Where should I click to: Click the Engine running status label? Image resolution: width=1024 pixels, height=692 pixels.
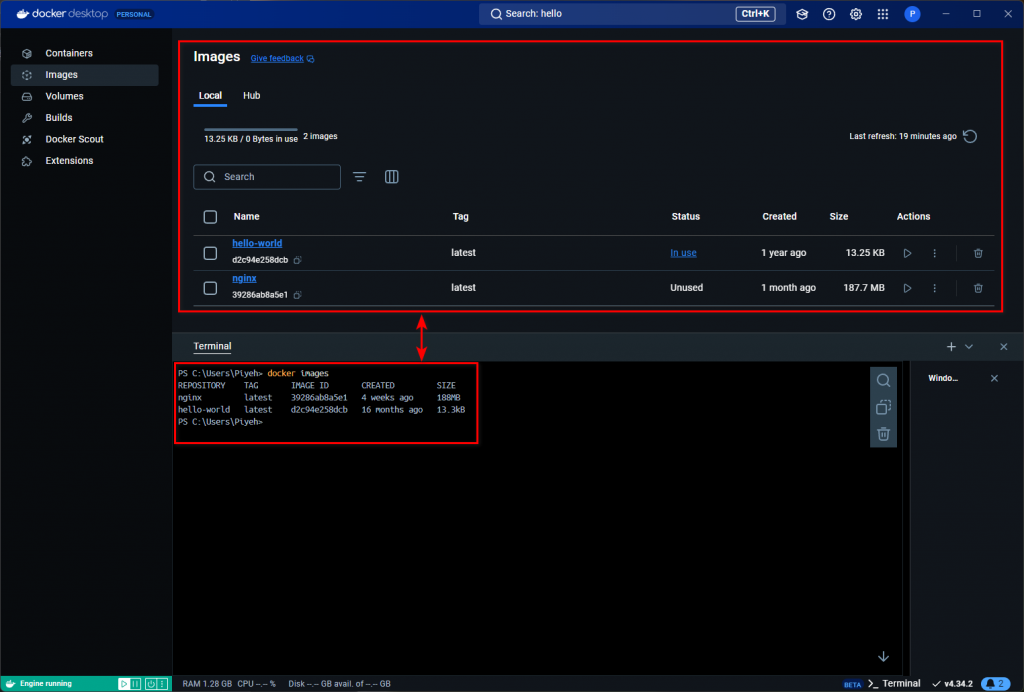46,684
